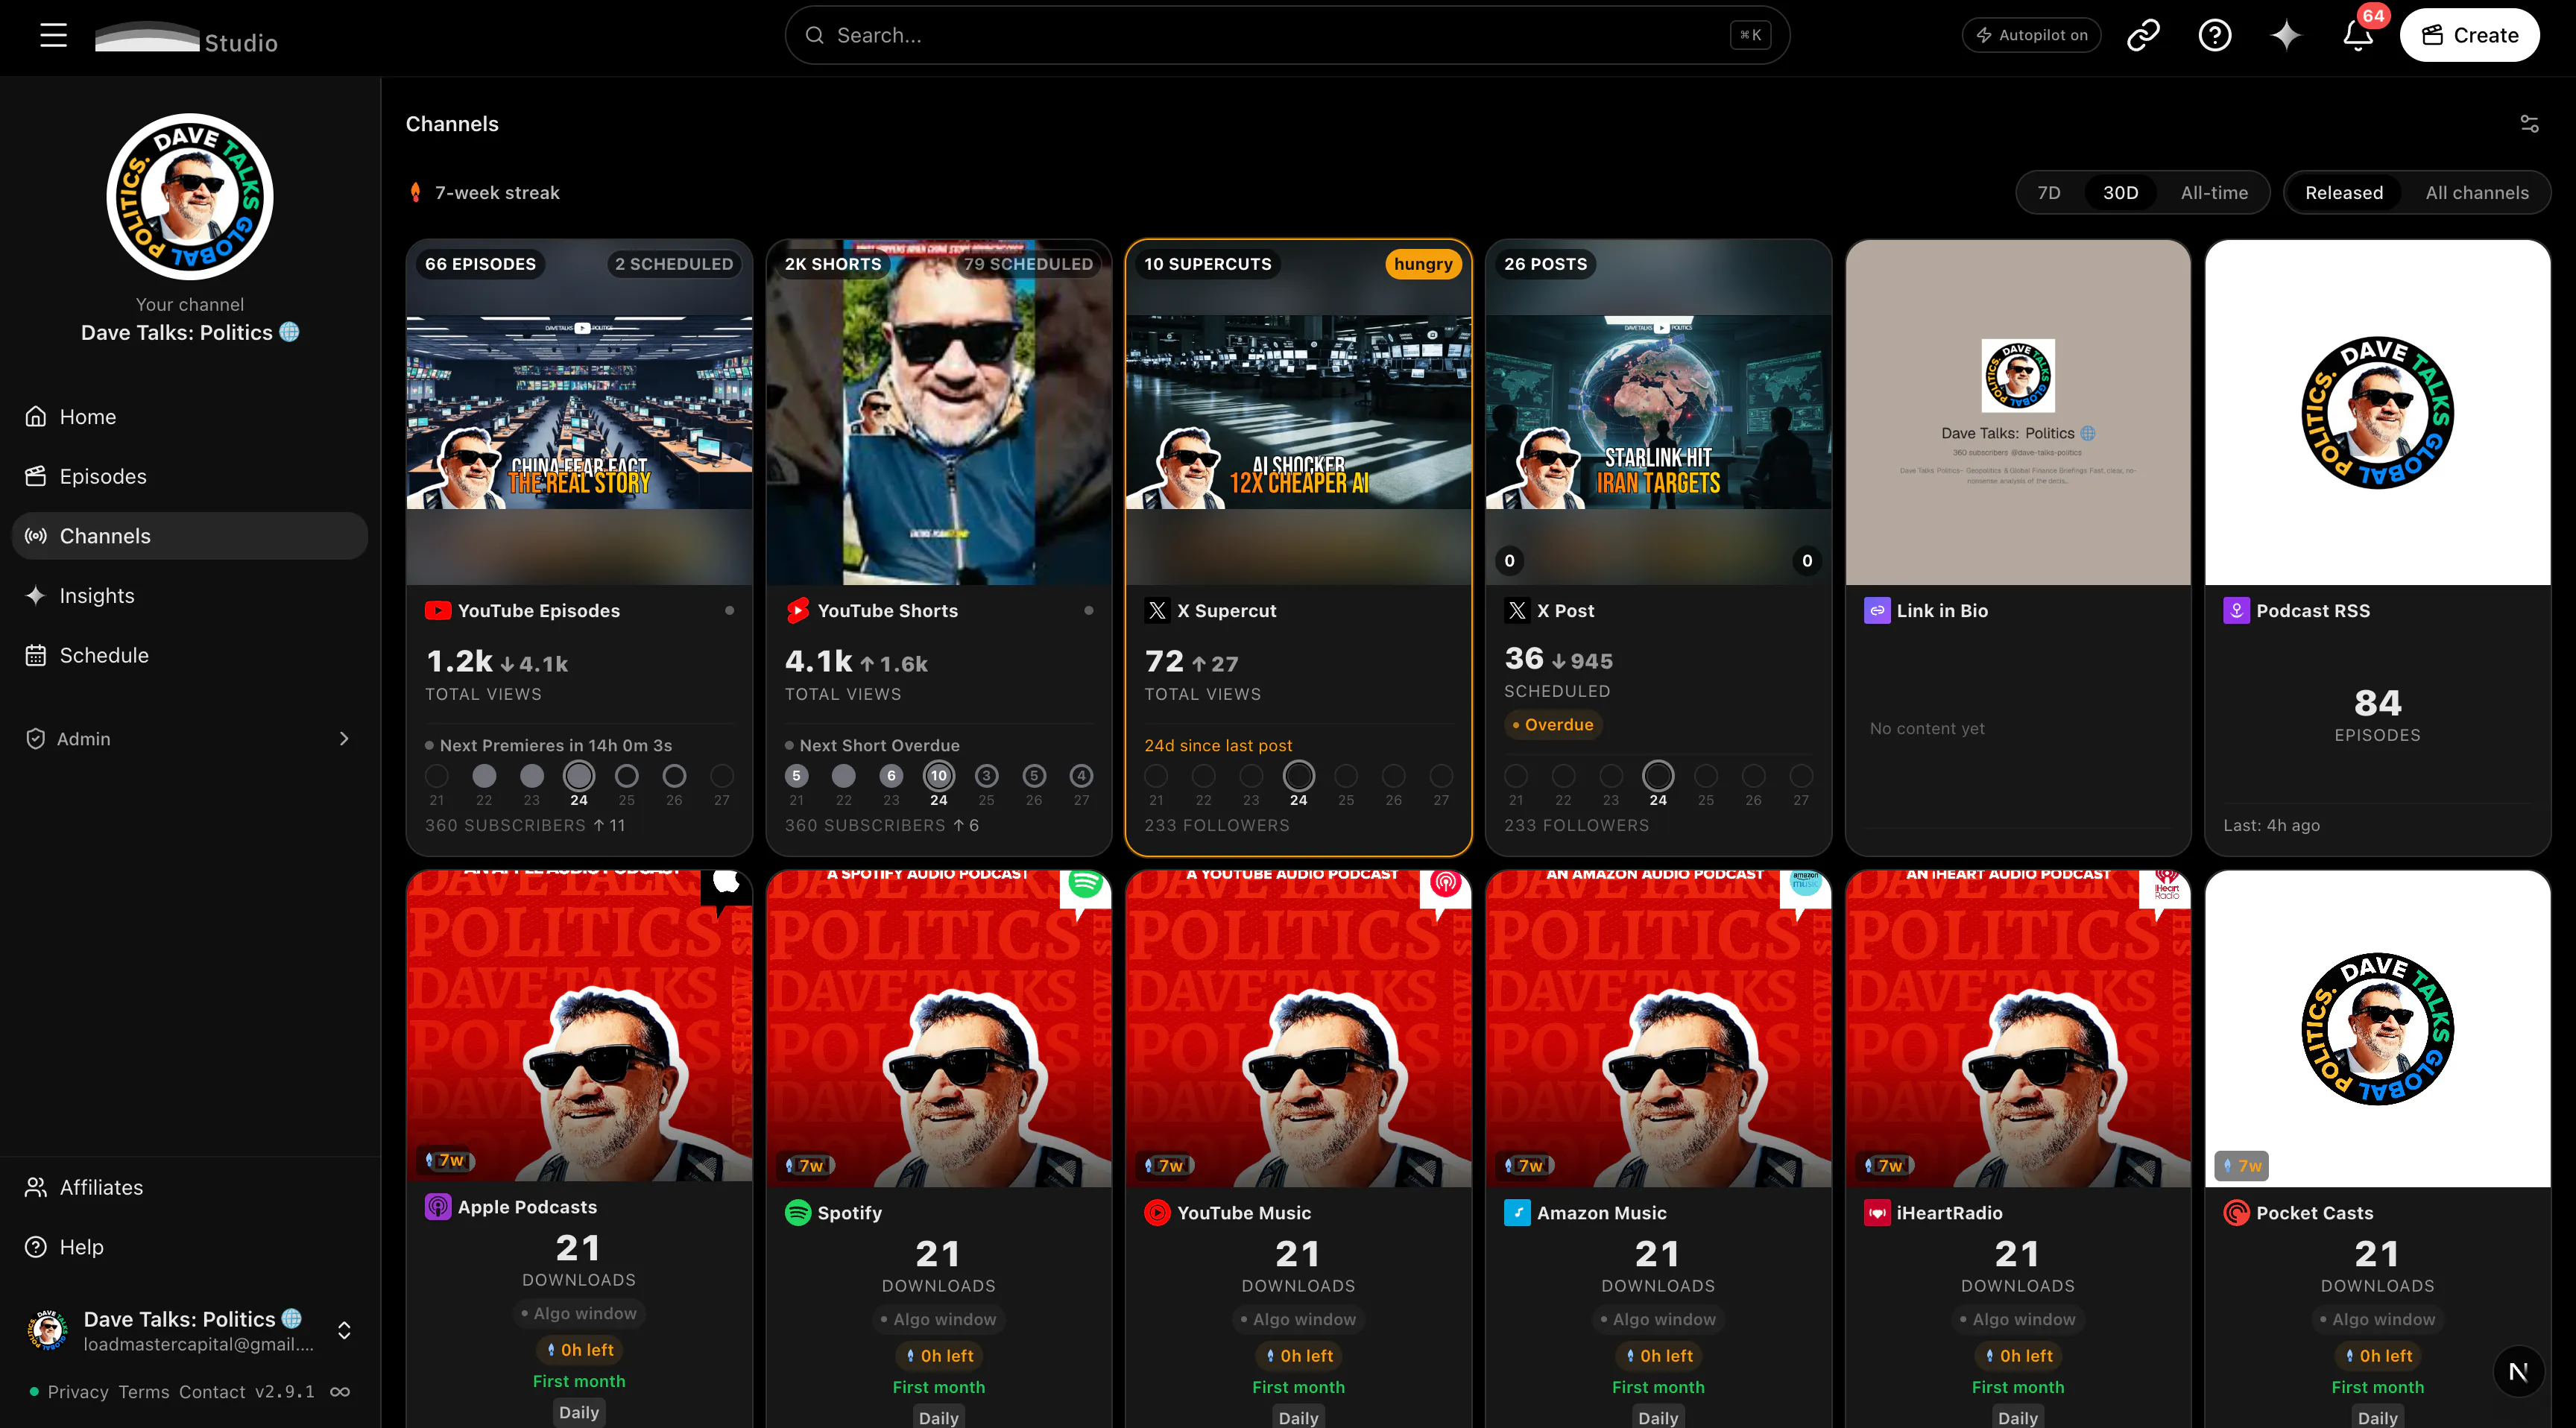This screenshot has width=2576, height=1428.
Task: Click the 2 SCHEDULED badge
Action: click(674, 263)
